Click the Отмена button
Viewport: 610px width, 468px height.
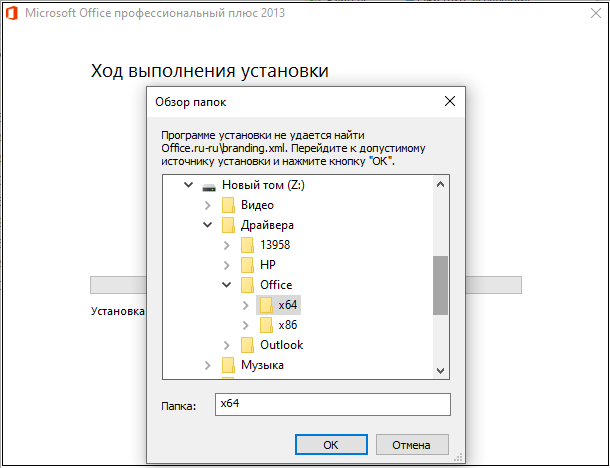tap(412, 445)
